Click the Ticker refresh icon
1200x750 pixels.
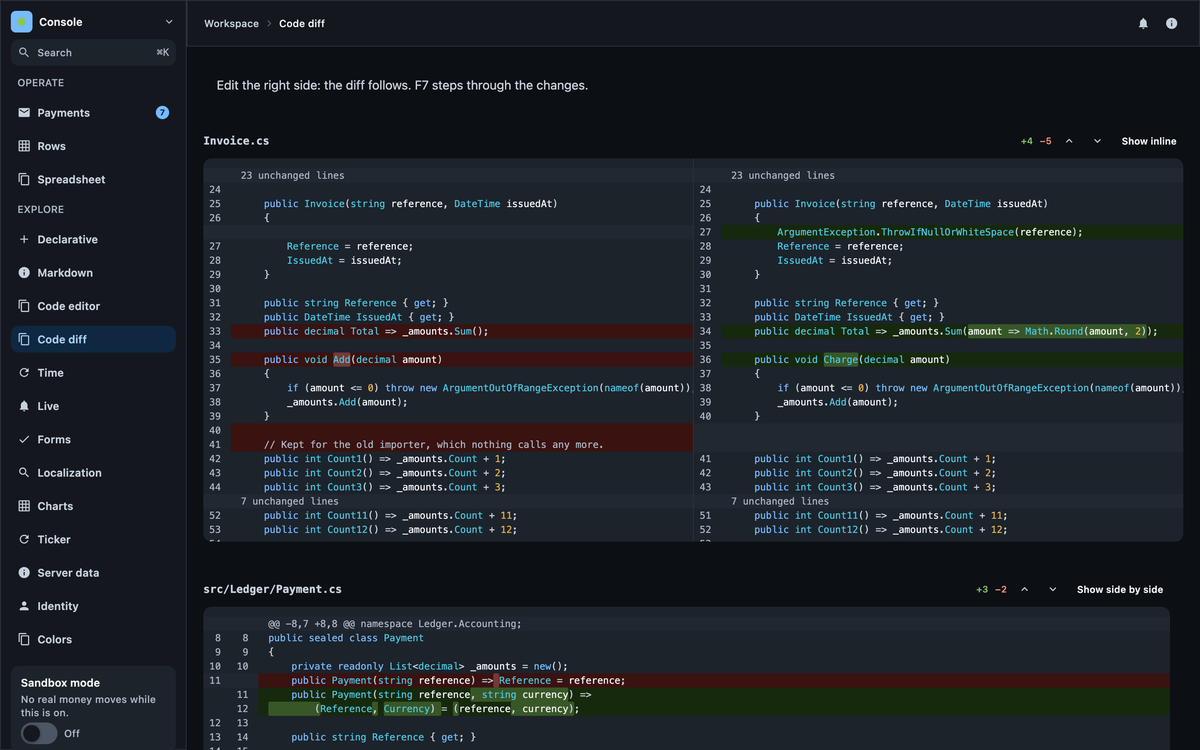coord(24,539)
